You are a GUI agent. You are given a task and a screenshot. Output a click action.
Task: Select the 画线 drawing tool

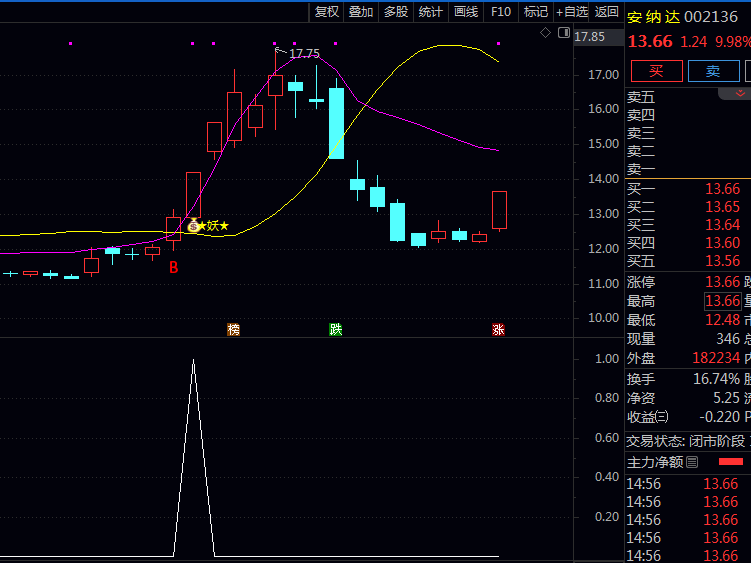[466, 11]
